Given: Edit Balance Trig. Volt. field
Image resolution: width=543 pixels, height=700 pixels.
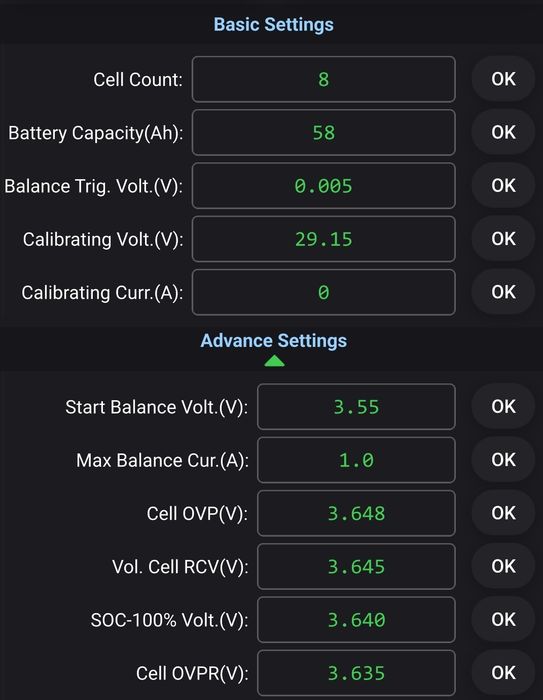Looking at the screenshot, I should (324, 186).
